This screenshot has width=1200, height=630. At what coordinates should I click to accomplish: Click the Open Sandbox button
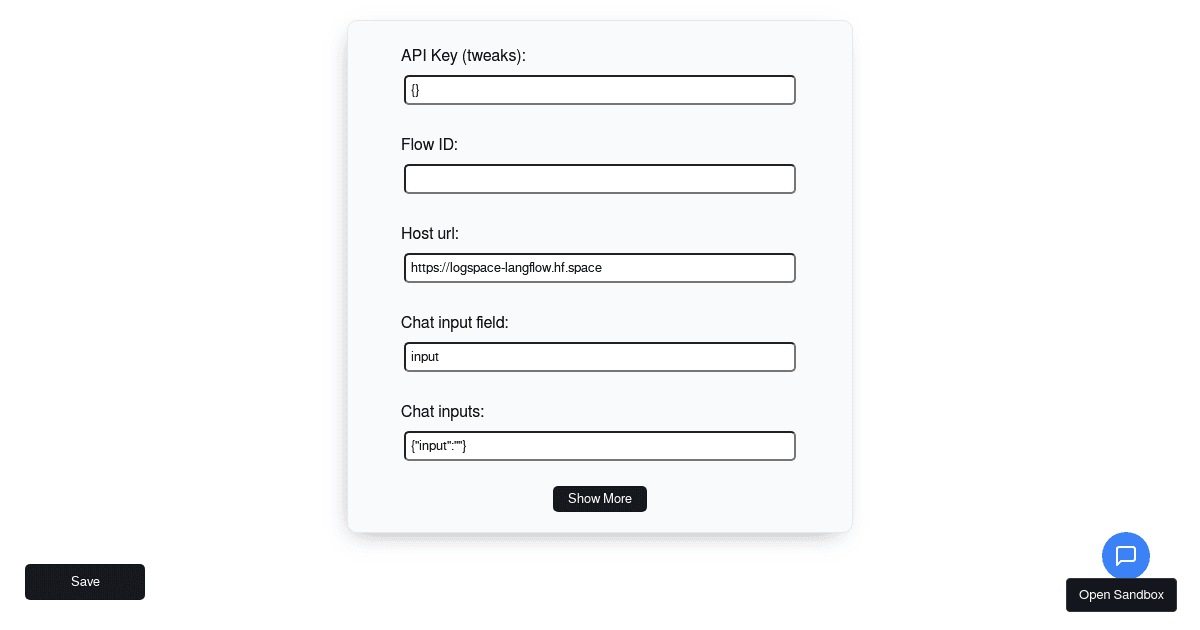pyautogui.click(x=1121, y=595)
